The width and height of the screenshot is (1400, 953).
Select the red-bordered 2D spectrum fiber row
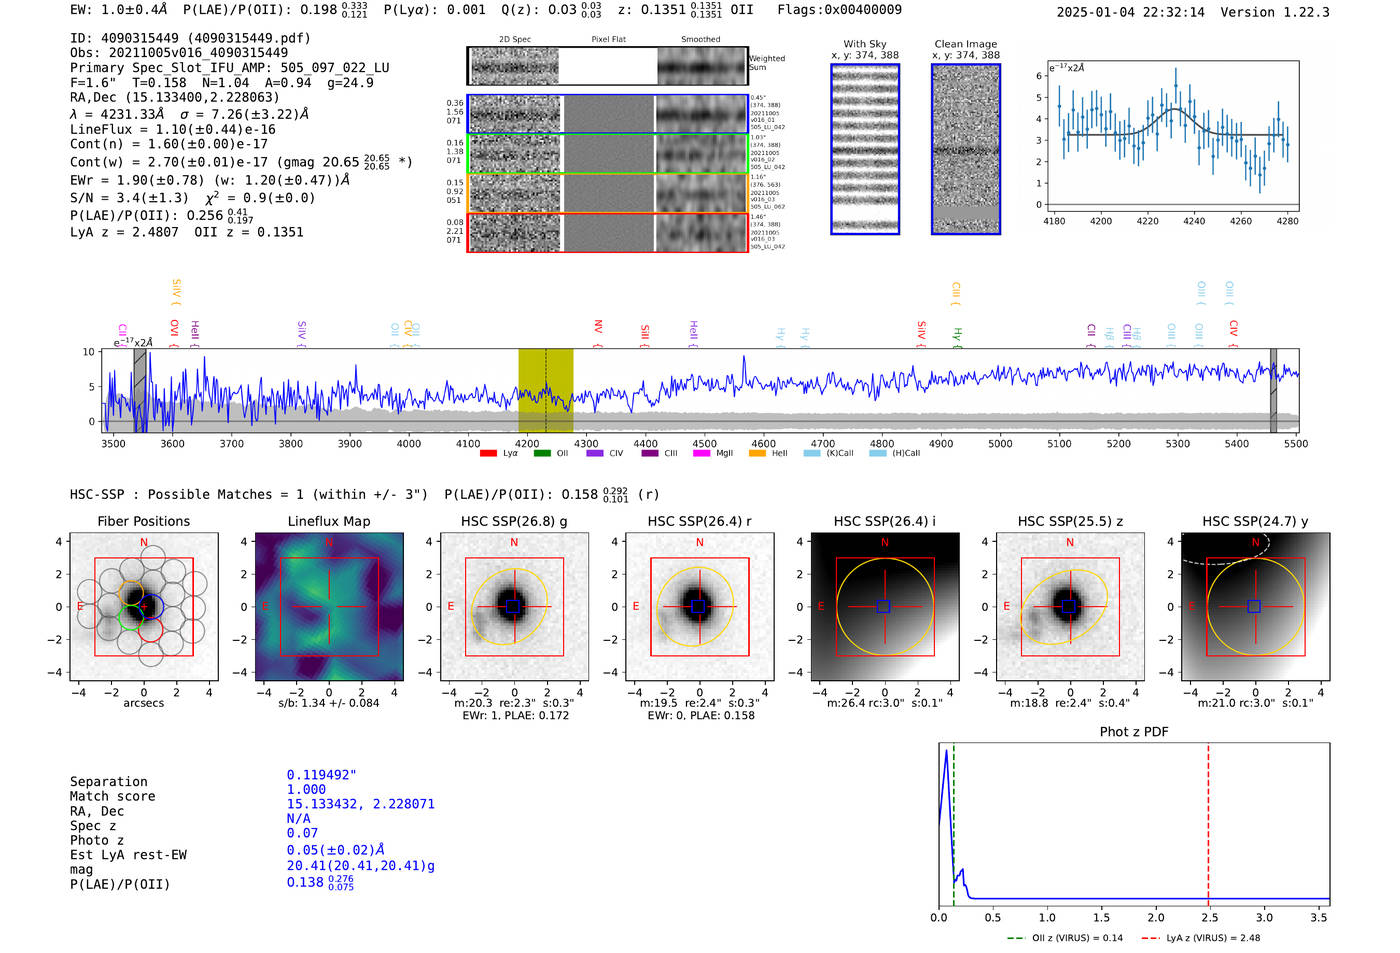(607, 232)
